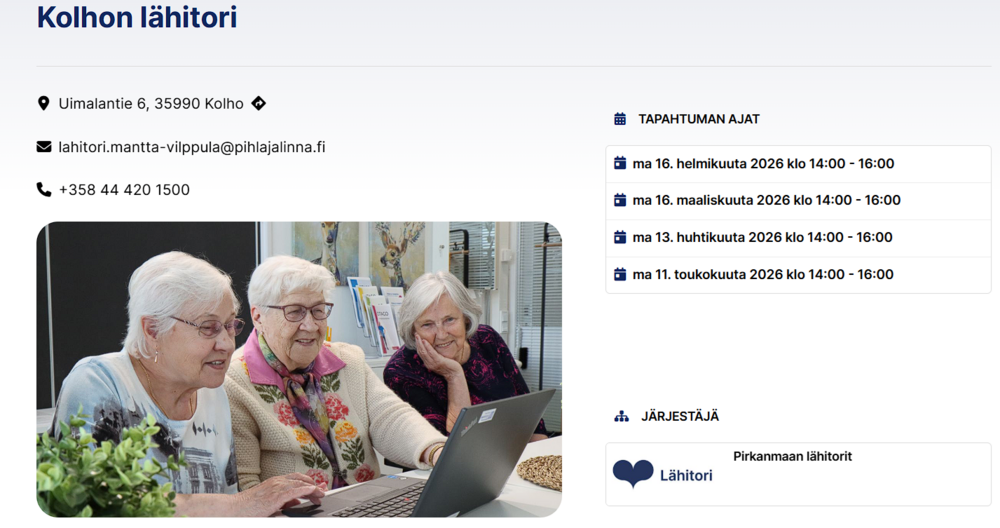Click the organizer hierarchy icon by Järjestäjä
Screen dimensions: 1000x528
[621, 416]
